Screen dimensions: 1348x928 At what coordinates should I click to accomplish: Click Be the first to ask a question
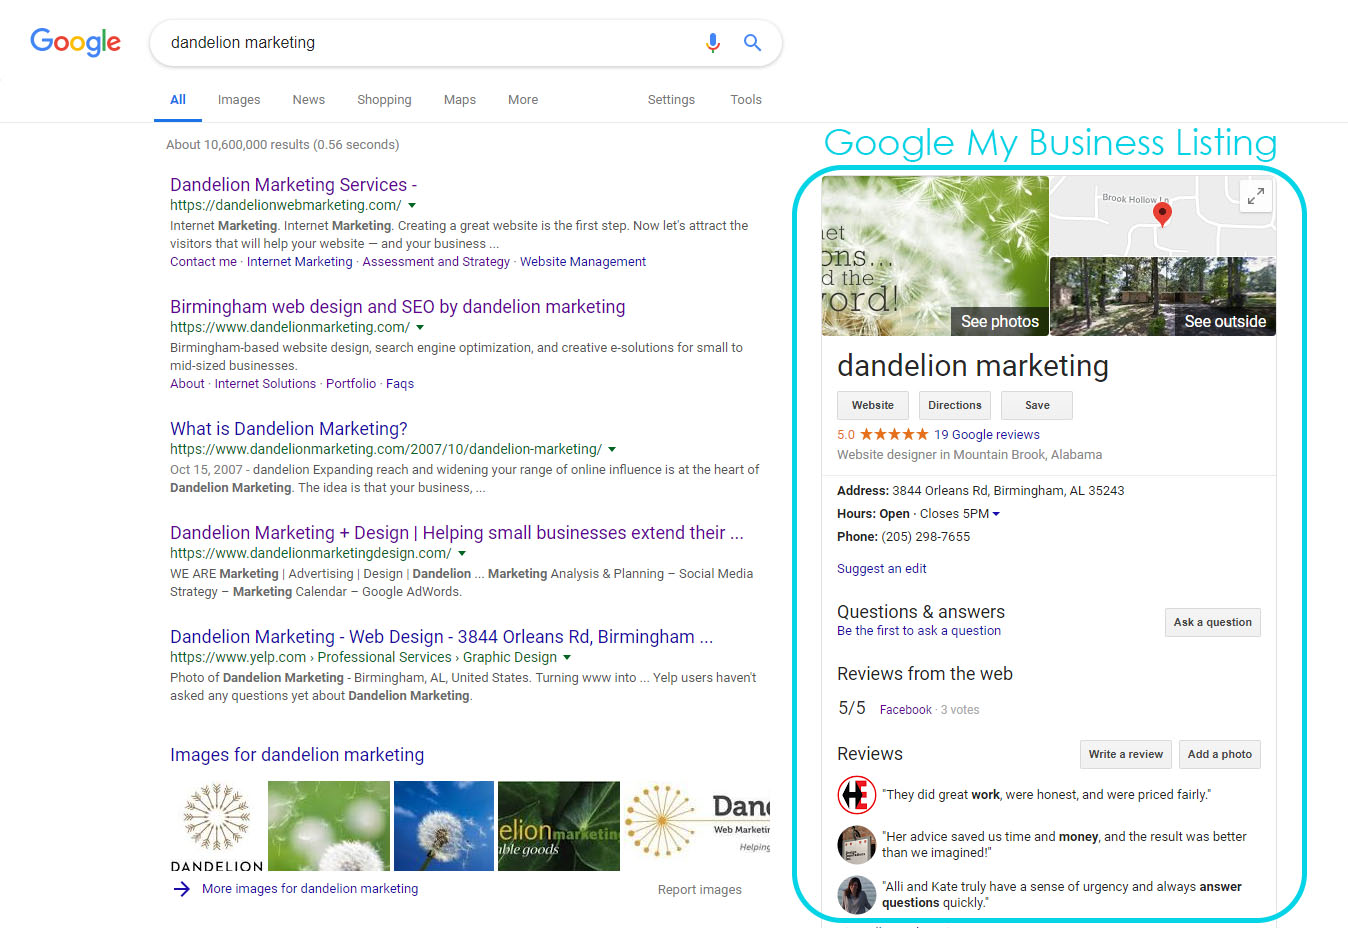tap(919, 631)
